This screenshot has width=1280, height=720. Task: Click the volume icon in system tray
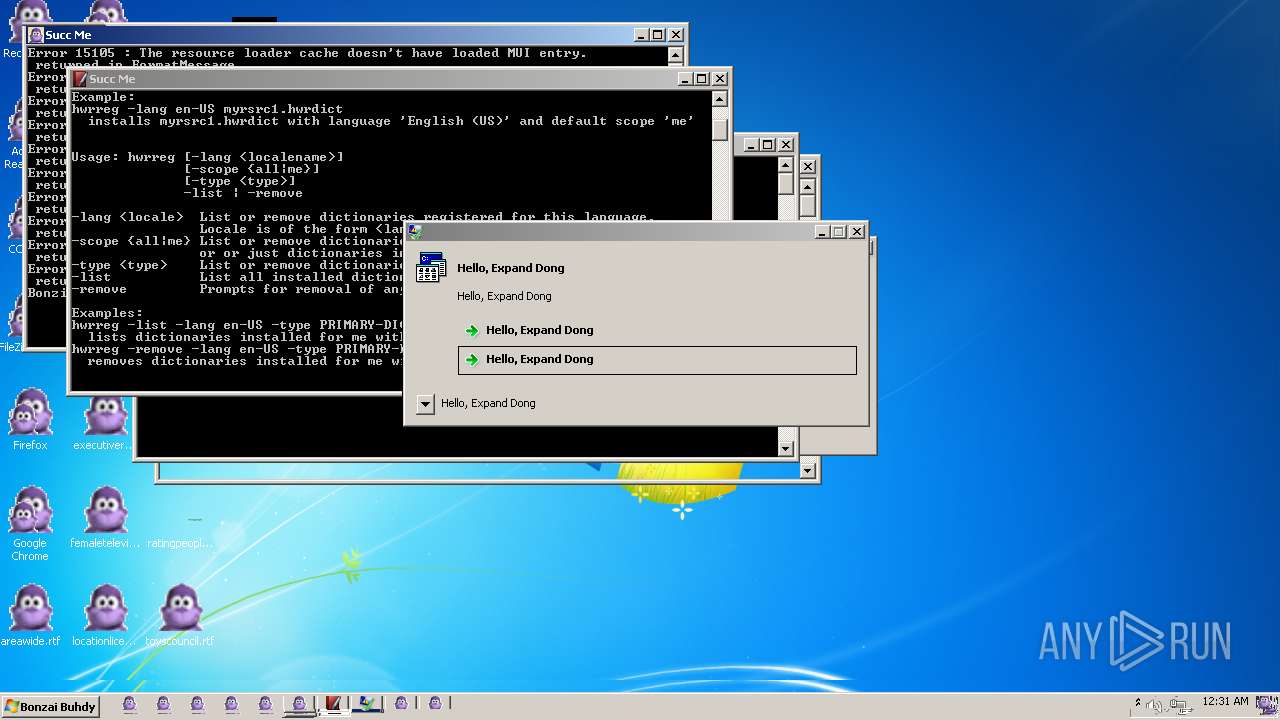click(x=1155, y=706)
